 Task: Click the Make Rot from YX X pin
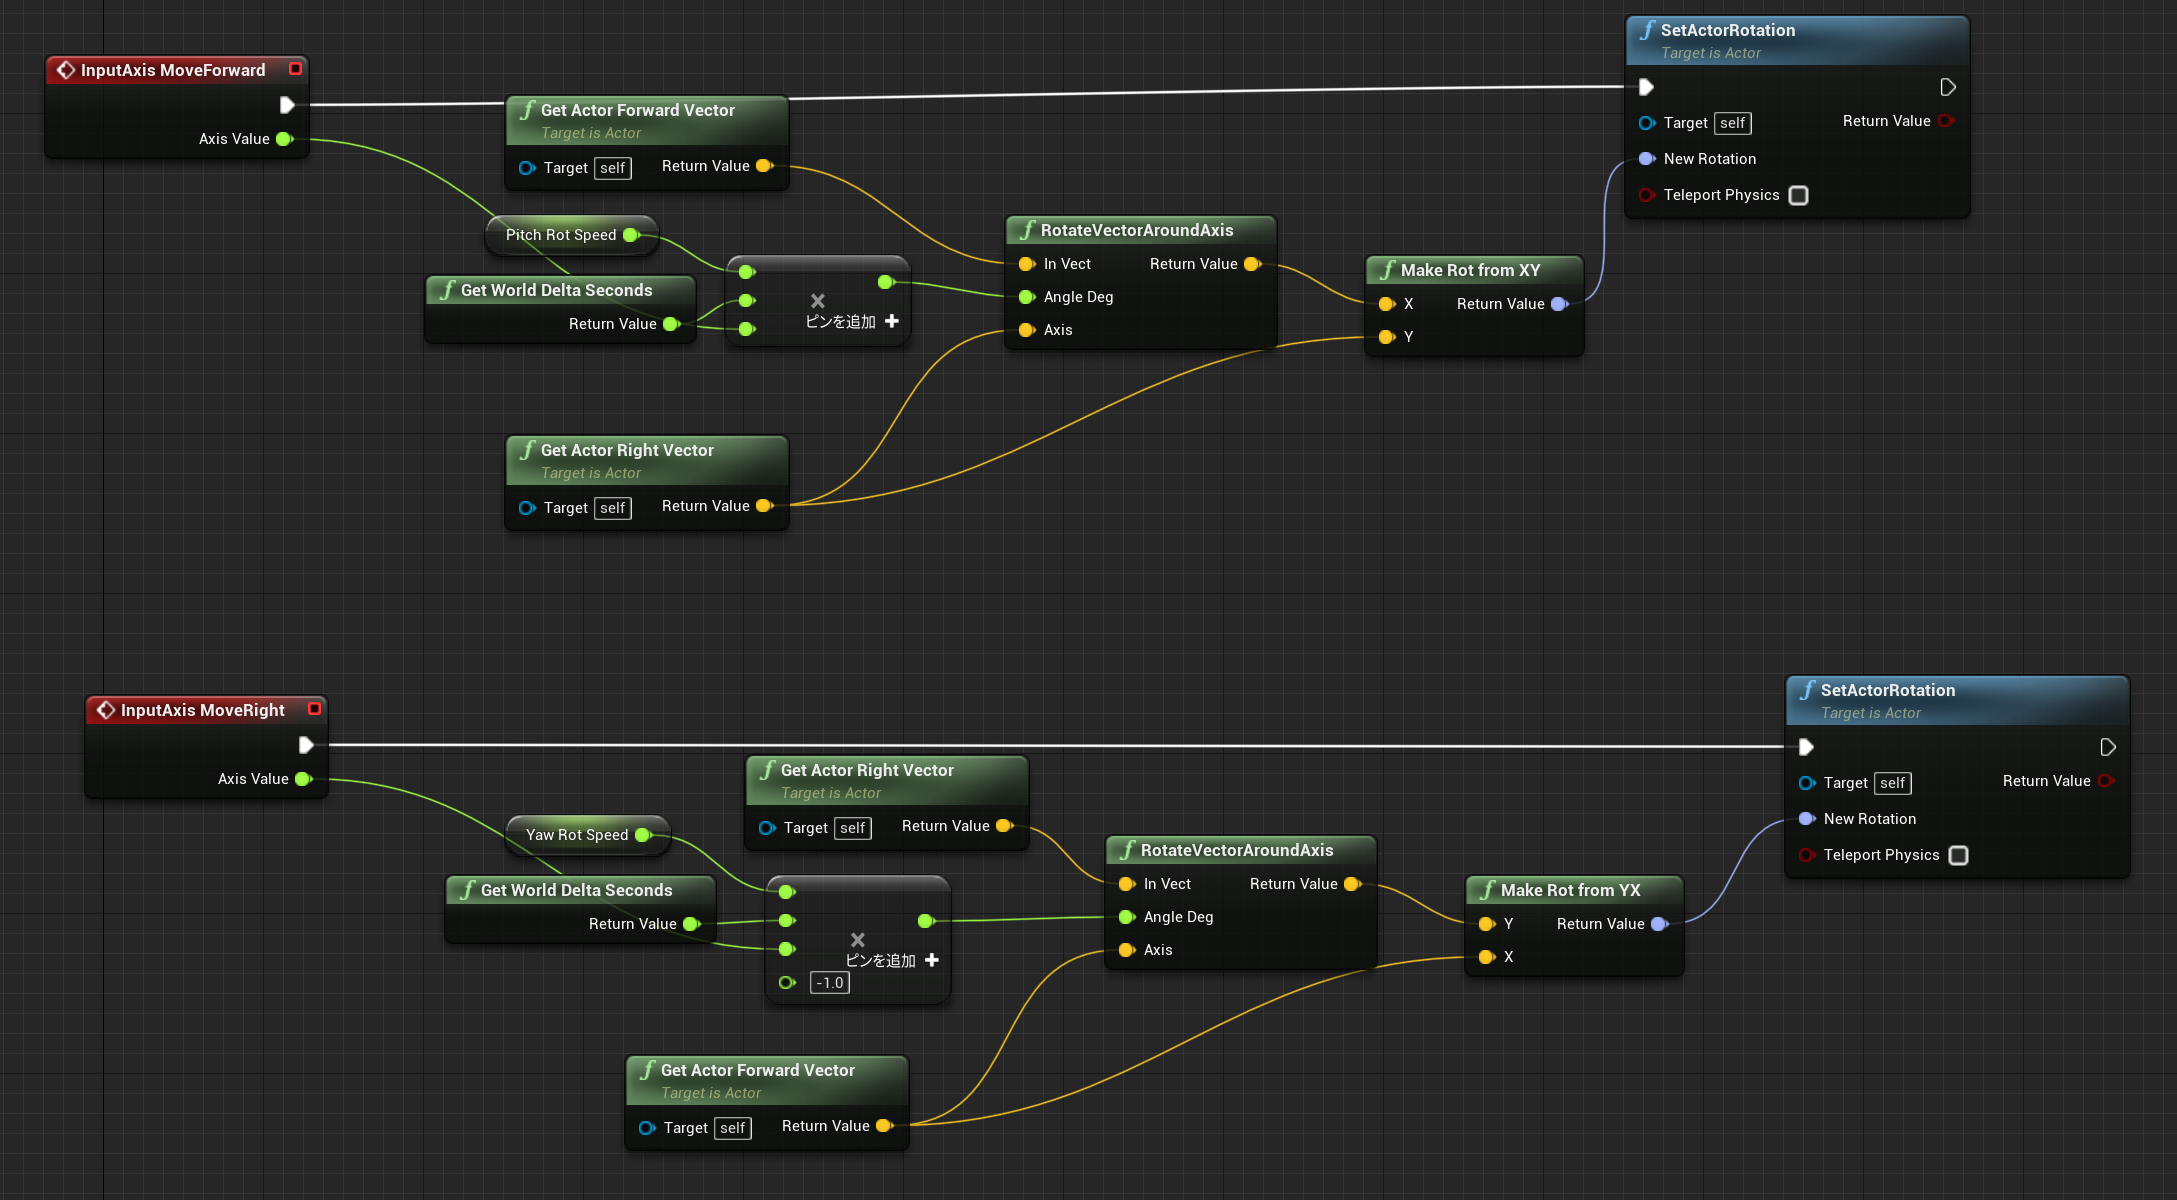1486,957
